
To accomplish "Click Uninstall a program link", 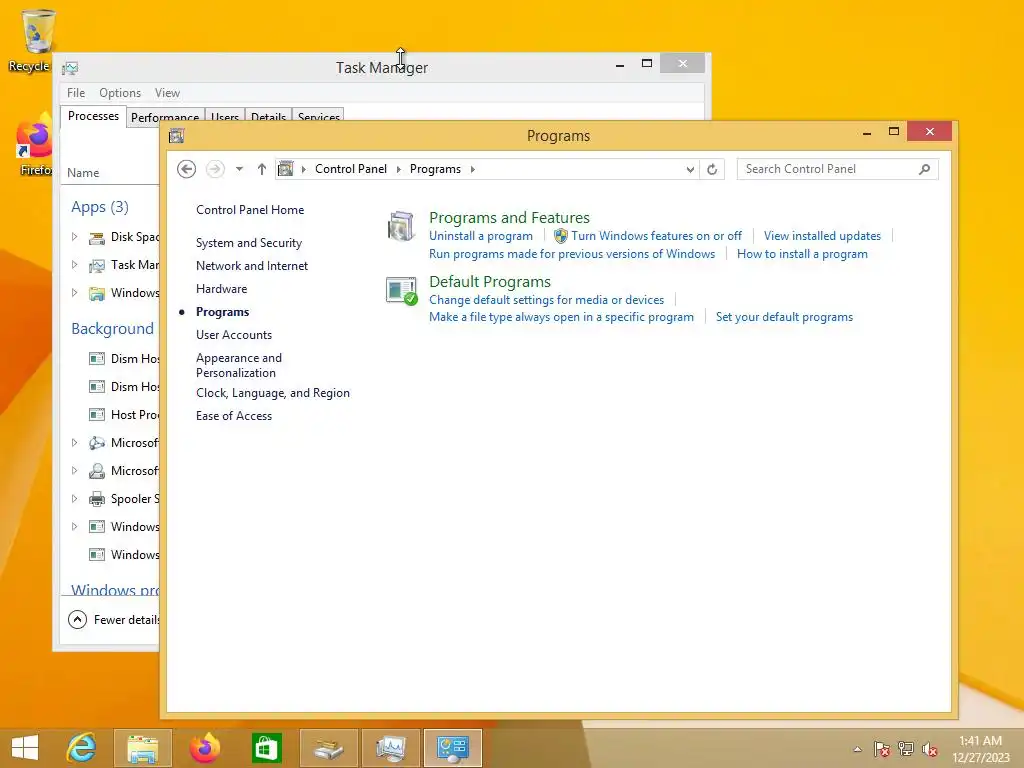I will point(481,236).
